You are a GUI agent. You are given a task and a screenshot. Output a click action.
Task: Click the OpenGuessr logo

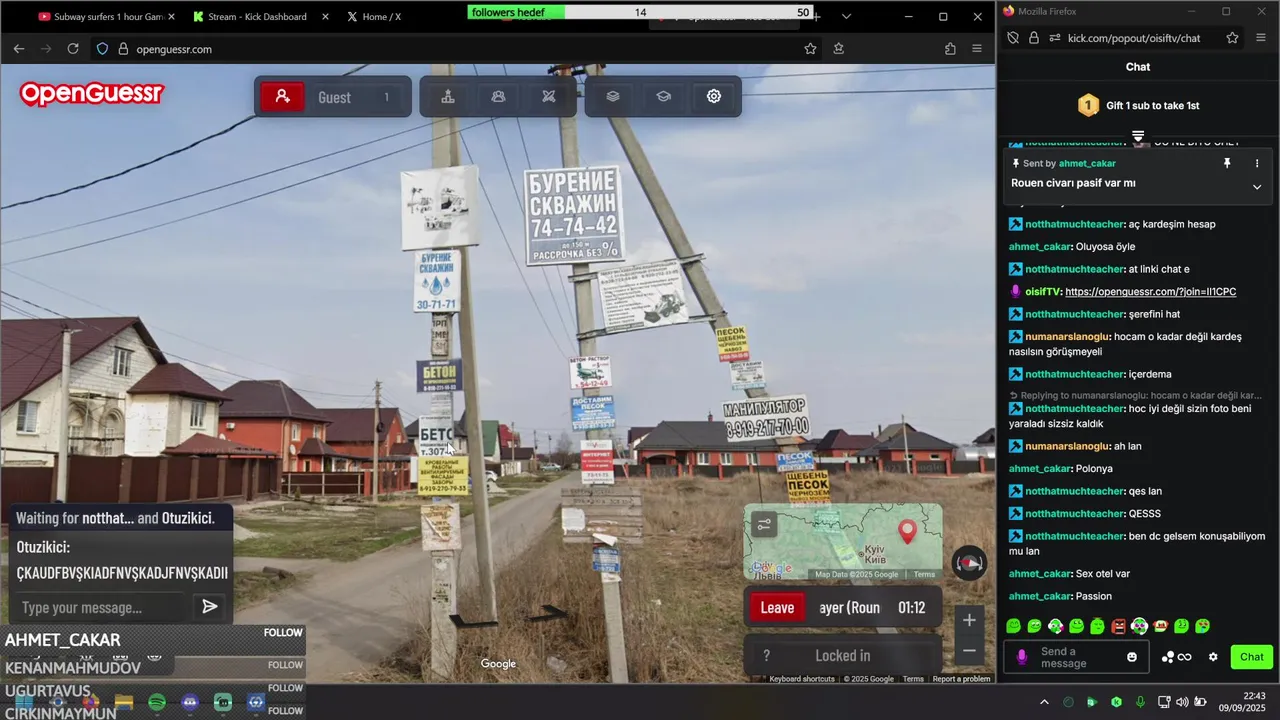(91, 94)
